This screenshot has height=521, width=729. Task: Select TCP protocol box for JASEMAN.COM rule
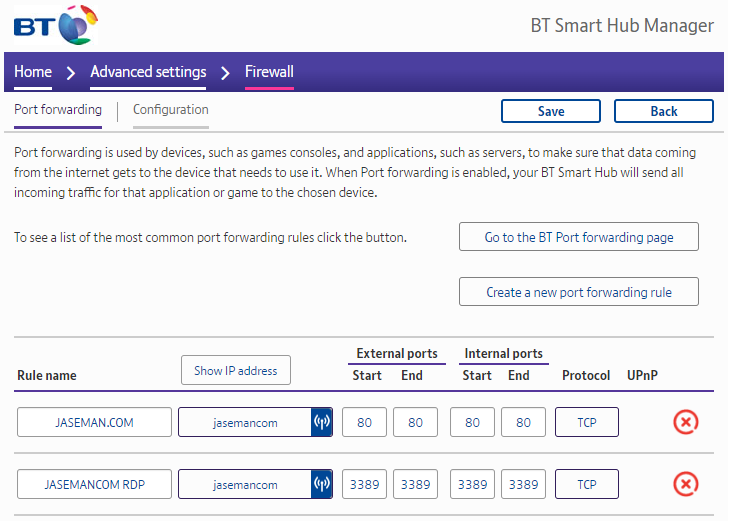pos(587,422)
